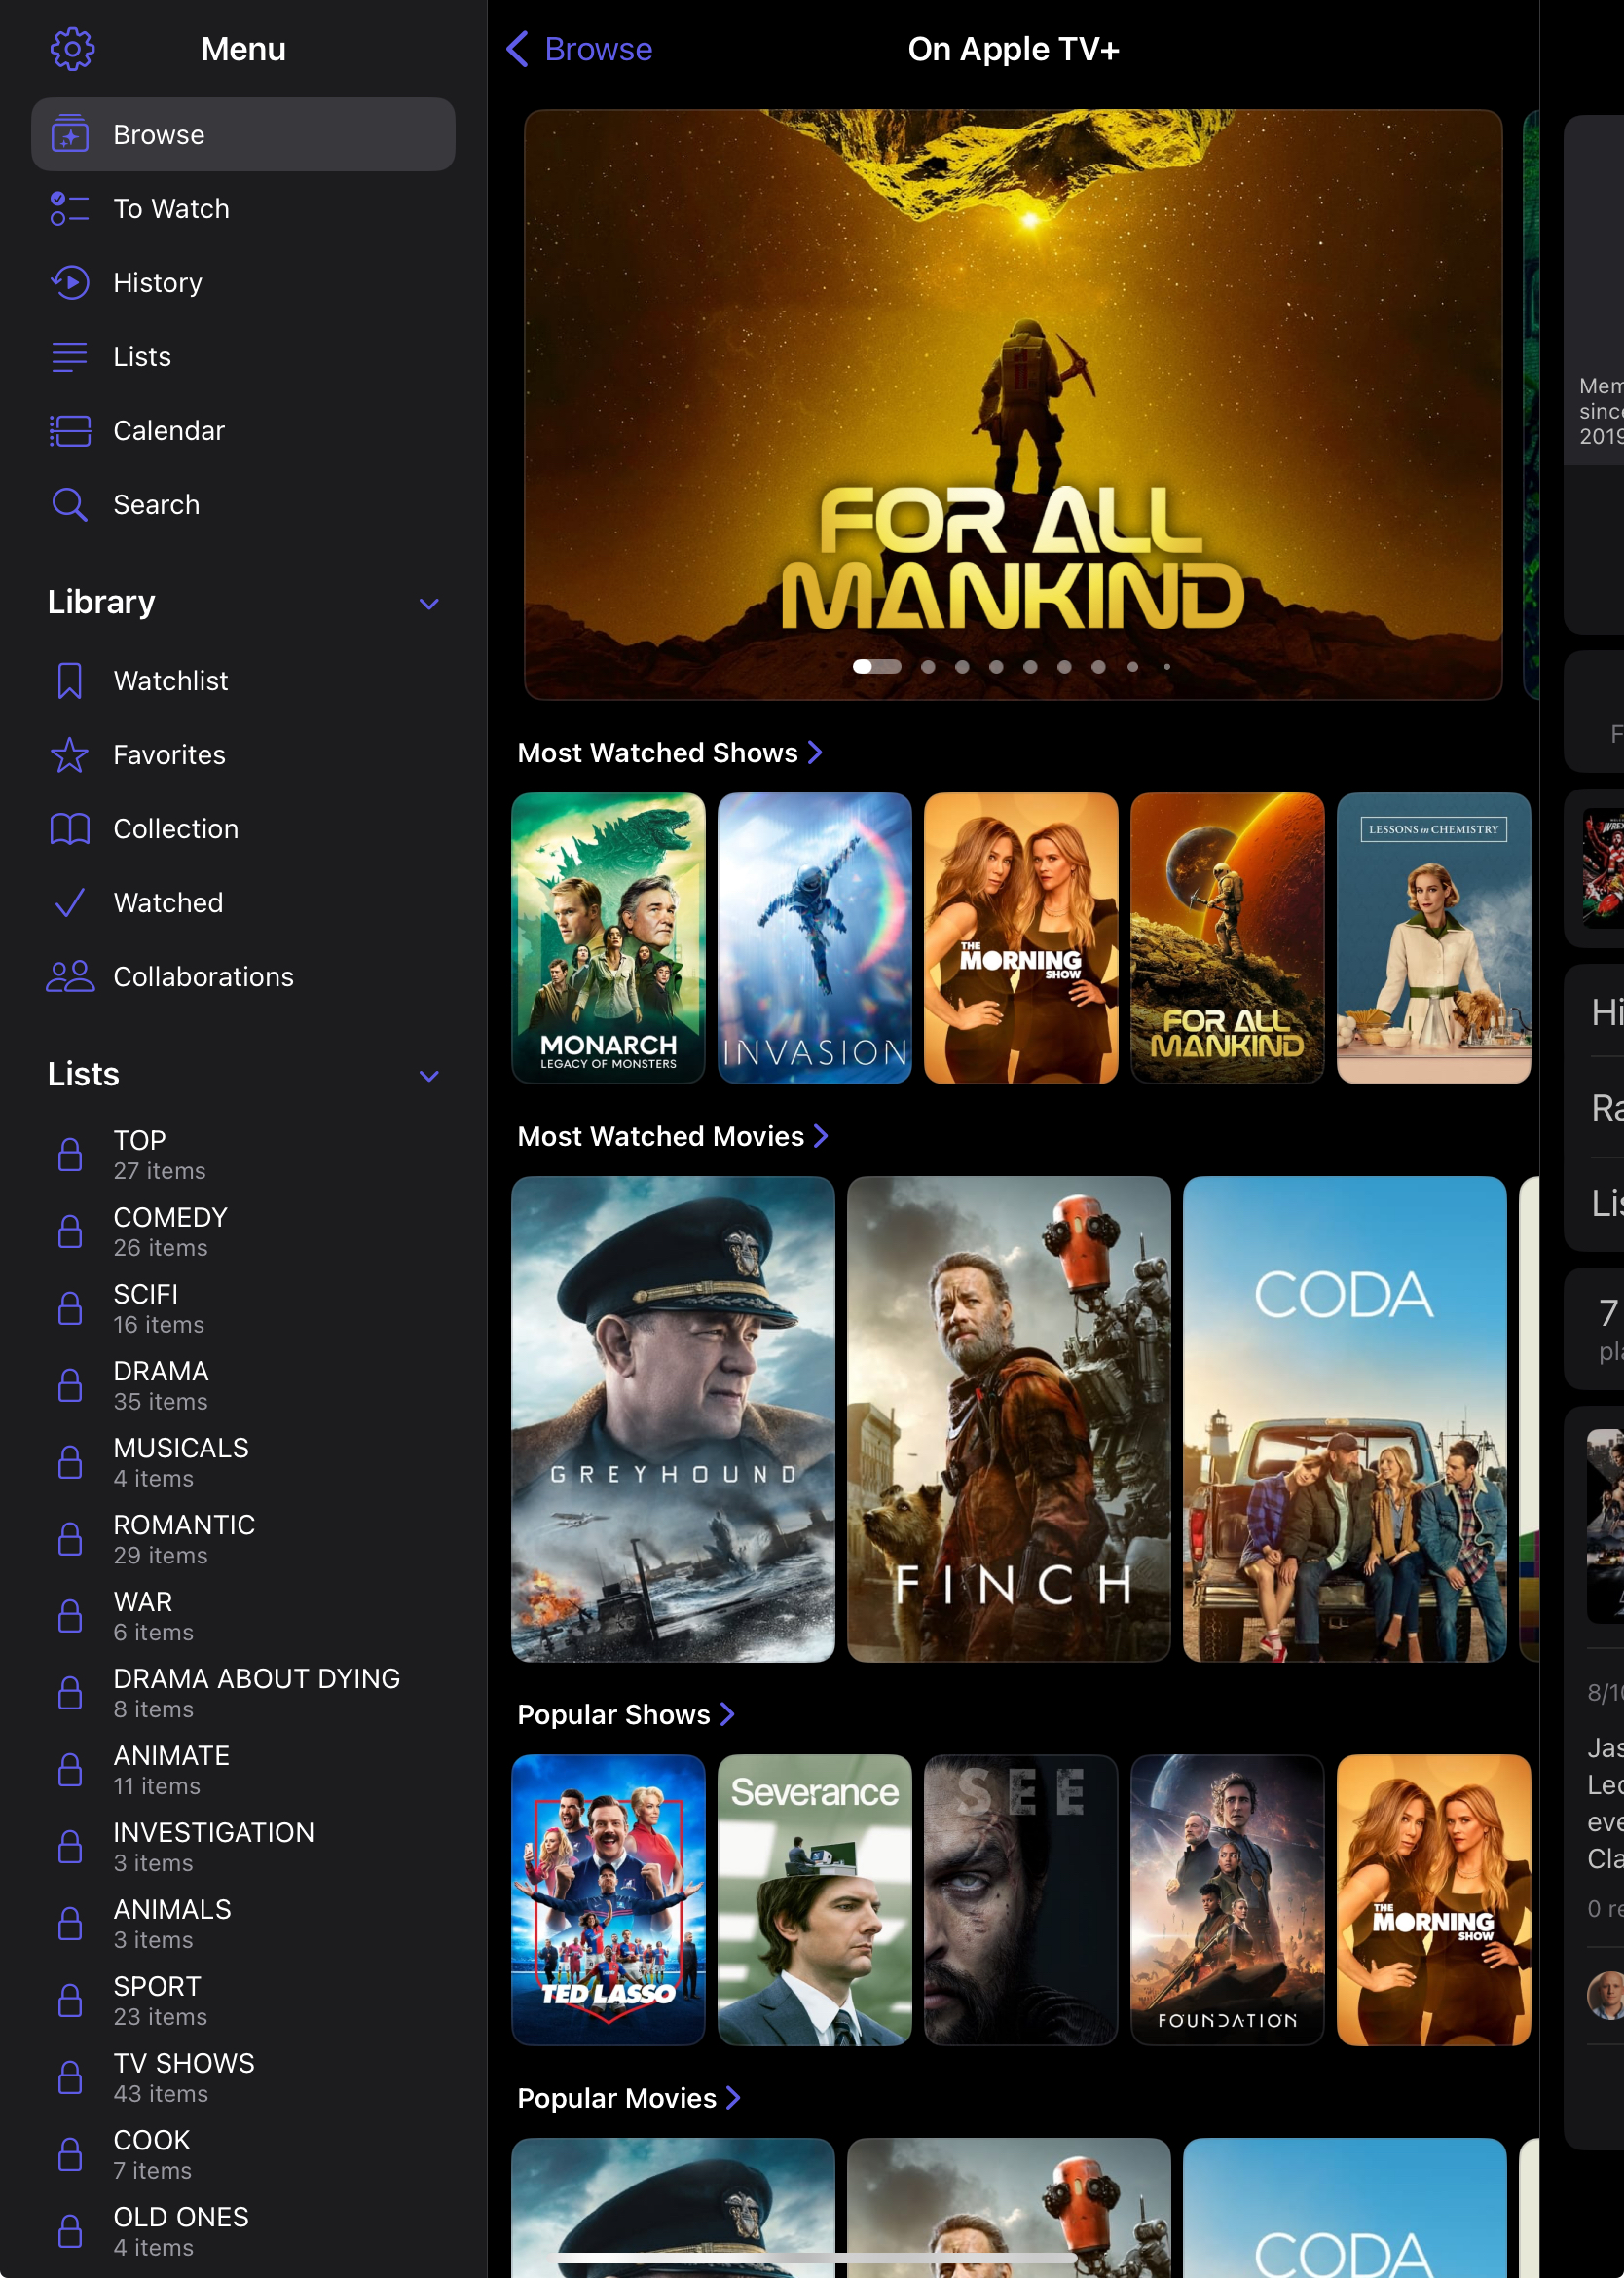This screenshot has height=2278, width=1624.
Task: Open the Severance show poster
Action: tap(814, 1899)
